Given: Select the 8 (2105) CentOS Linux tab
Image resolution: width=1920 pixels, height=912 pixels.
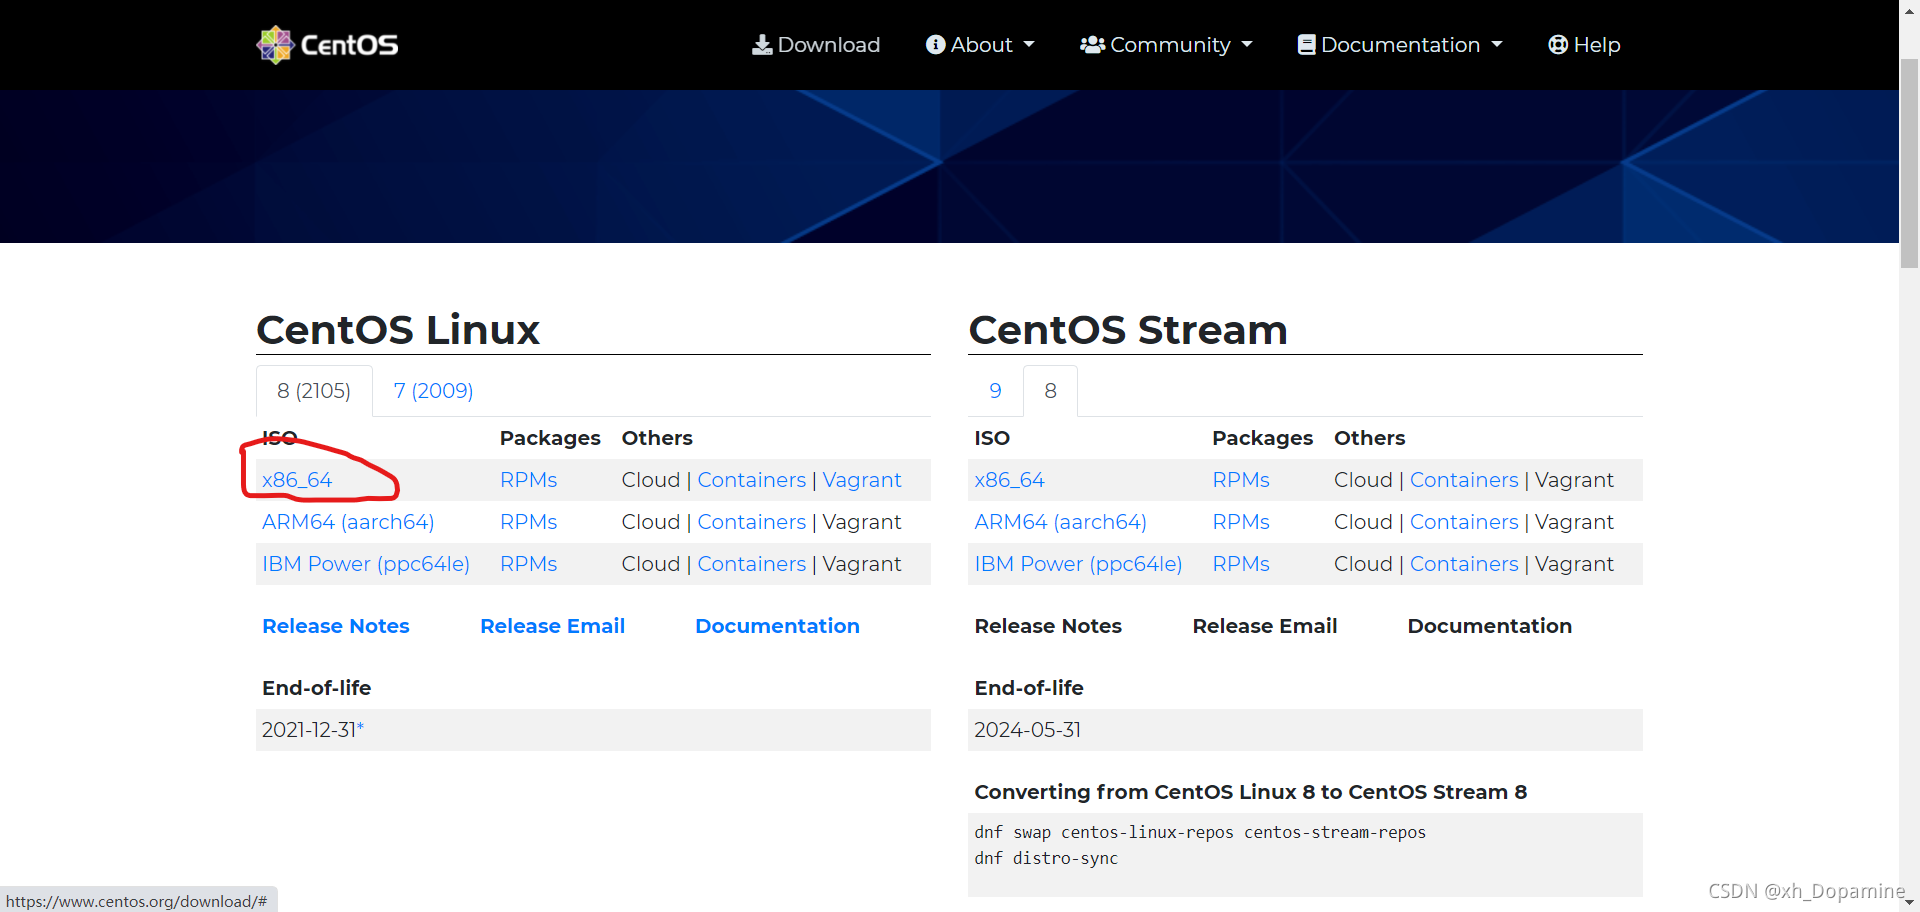Looking at the screenshot, I should click(314, 391).
